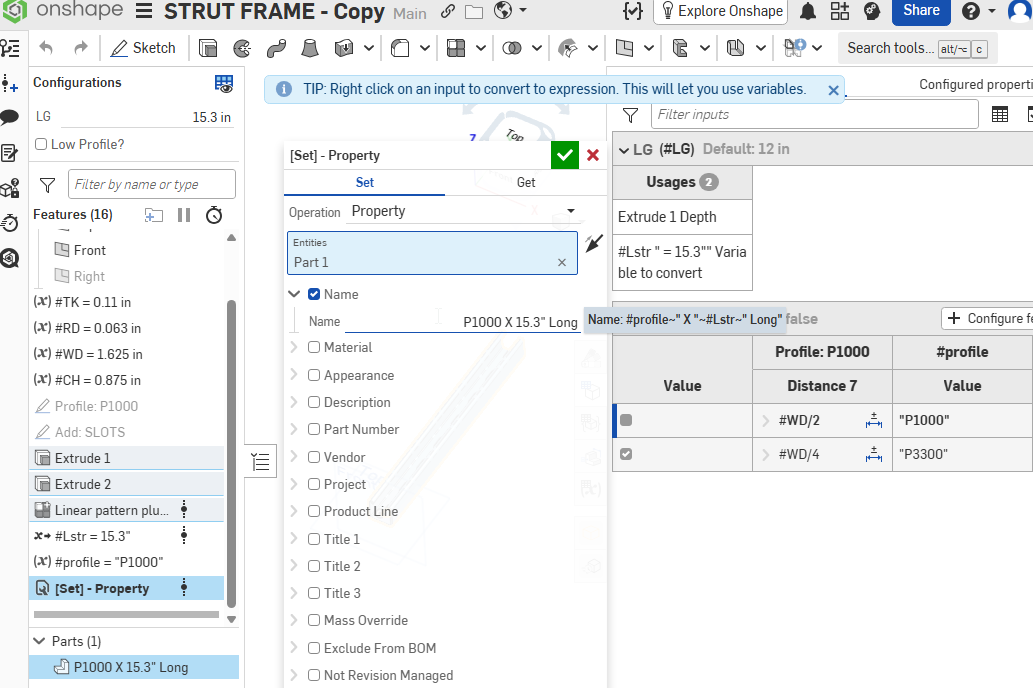Show regeneration times stopwatch icon
The image size is (1033, 688).
click(214, 215)
